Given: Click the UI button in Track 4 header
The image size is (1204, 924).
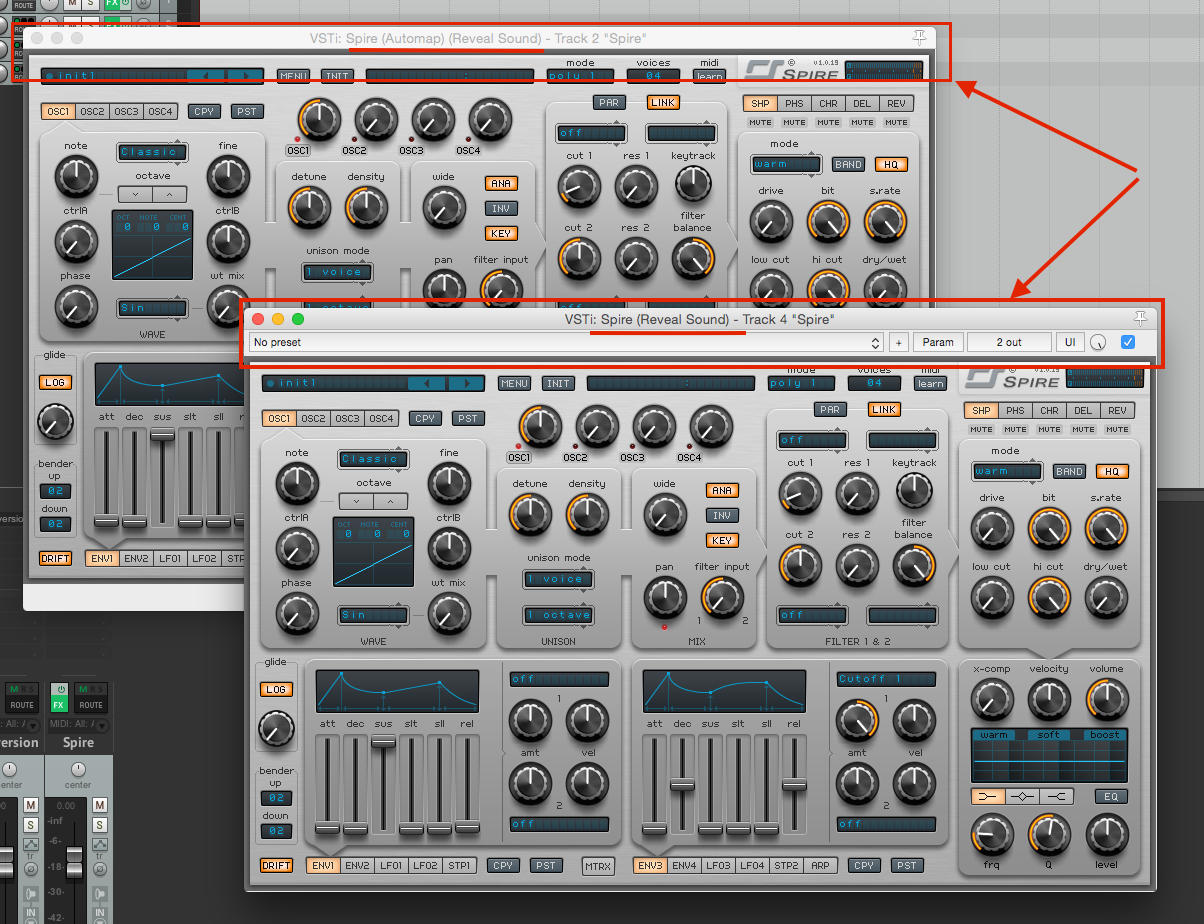Looking at the screenshot, I should point(1070,342).
